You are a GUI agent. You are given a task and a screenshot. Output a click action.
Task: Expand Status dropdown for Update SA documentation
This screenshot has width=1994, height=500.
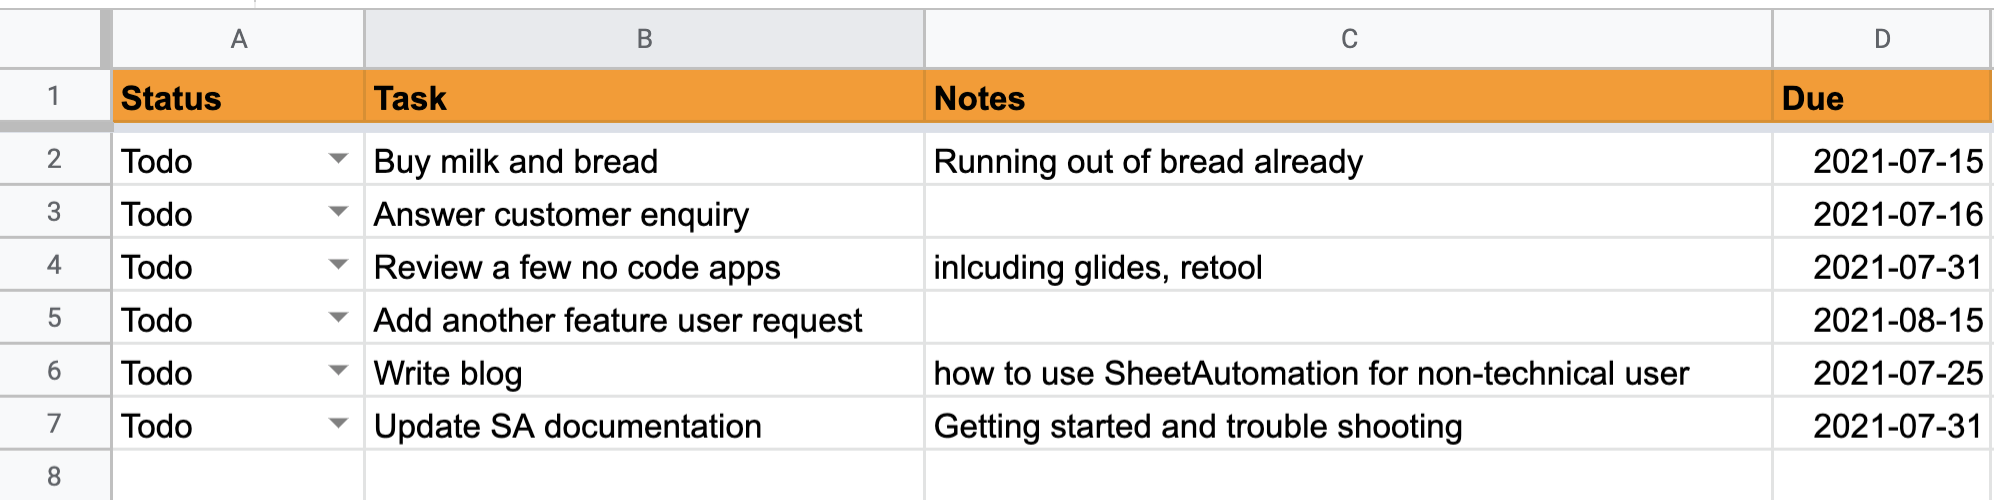(x=338, y=424)
